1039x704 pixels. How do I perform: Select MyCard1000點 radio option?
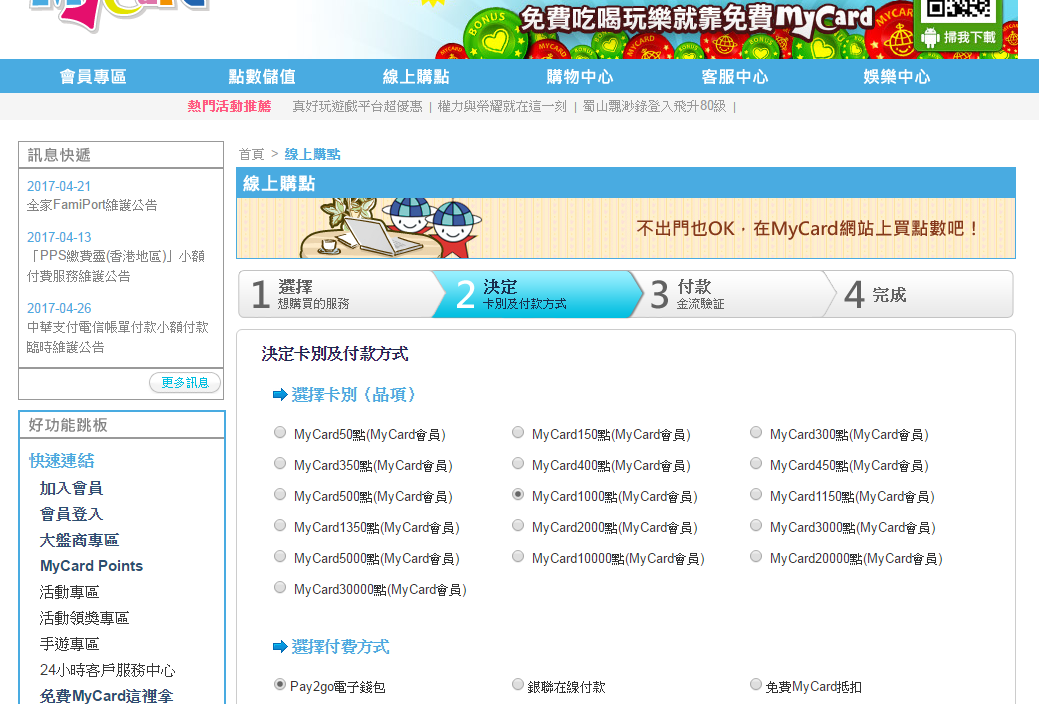pyautogui.click(x=518, y=495)
